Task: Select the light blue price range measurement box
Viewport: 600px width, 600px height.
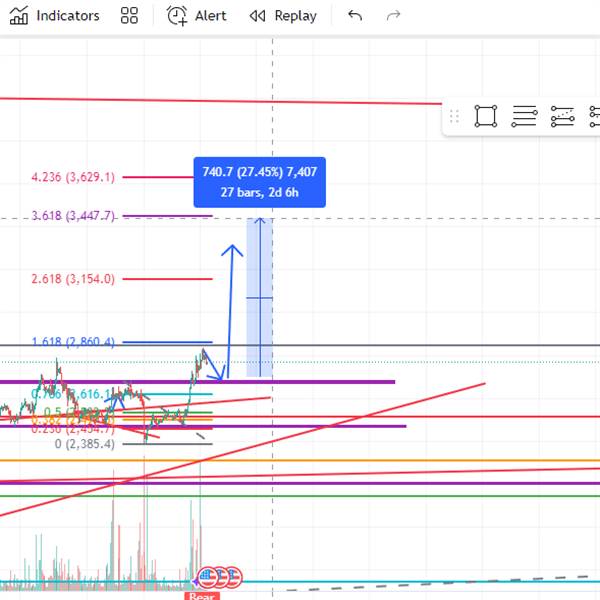Action: 259,297
